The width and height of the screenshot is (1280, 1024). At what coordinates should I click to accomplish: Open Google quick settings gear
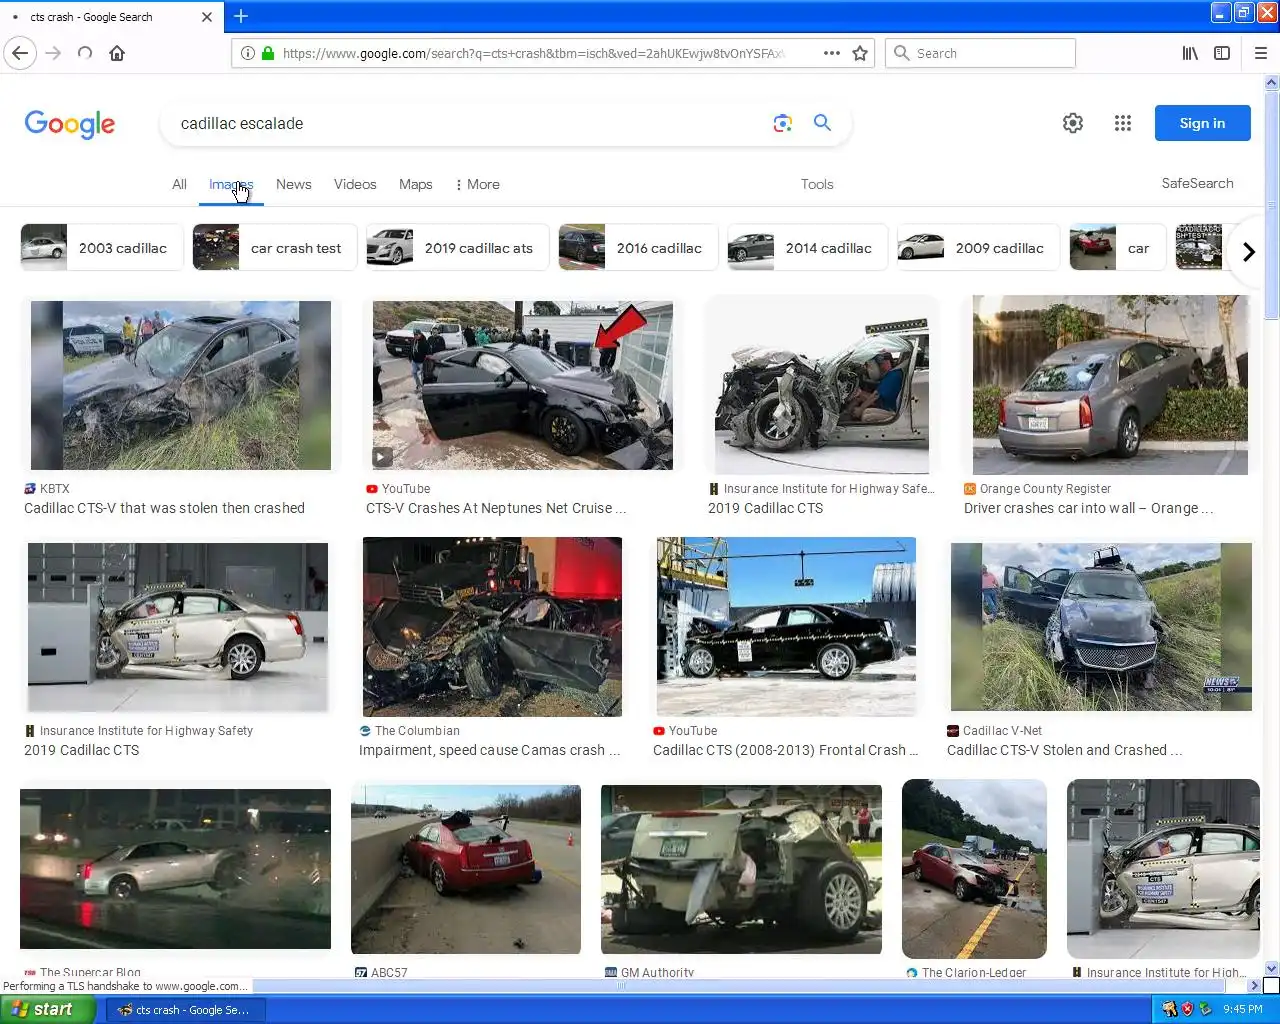click(x=1073, y=123)
